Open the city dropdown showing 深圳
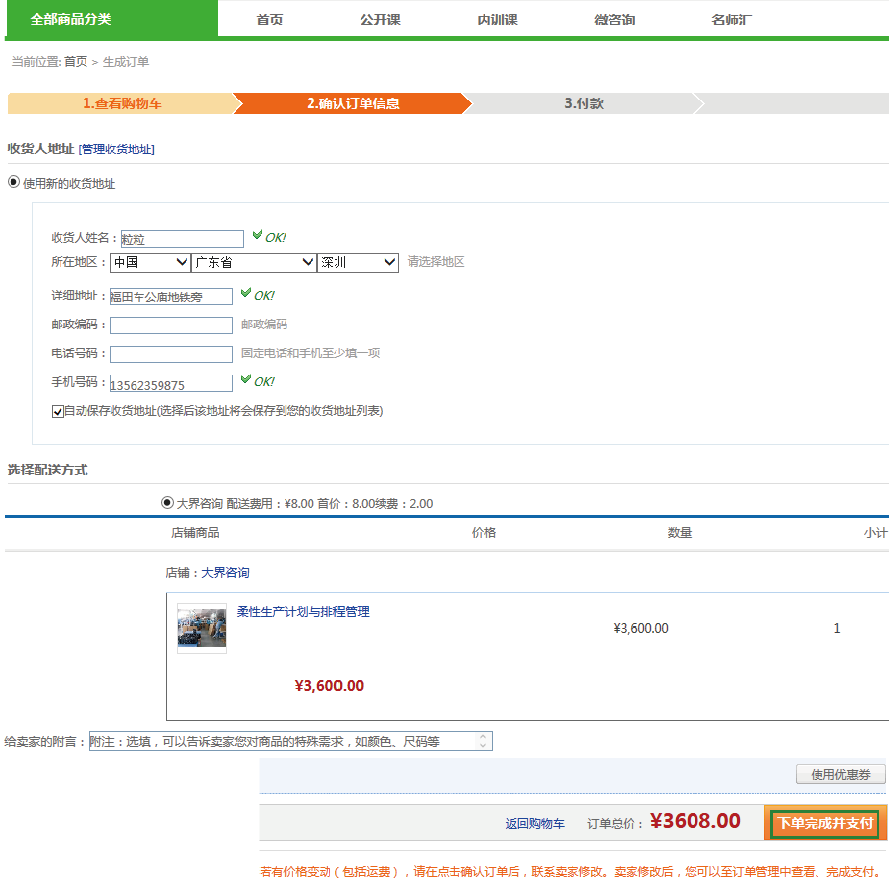Image resolution: width=889 pixels, height=882 pixels. click(x=358, y=262)
